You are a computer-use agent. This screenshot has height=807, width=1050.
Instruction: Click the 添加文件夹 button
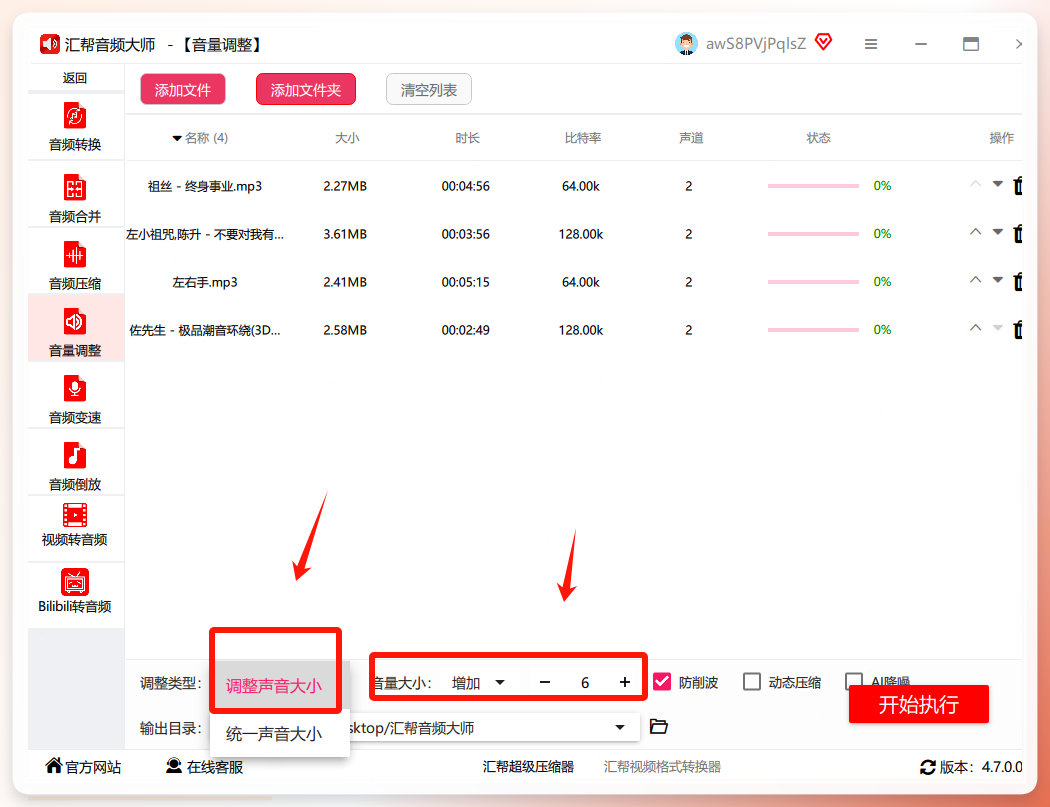click(305, 90)
